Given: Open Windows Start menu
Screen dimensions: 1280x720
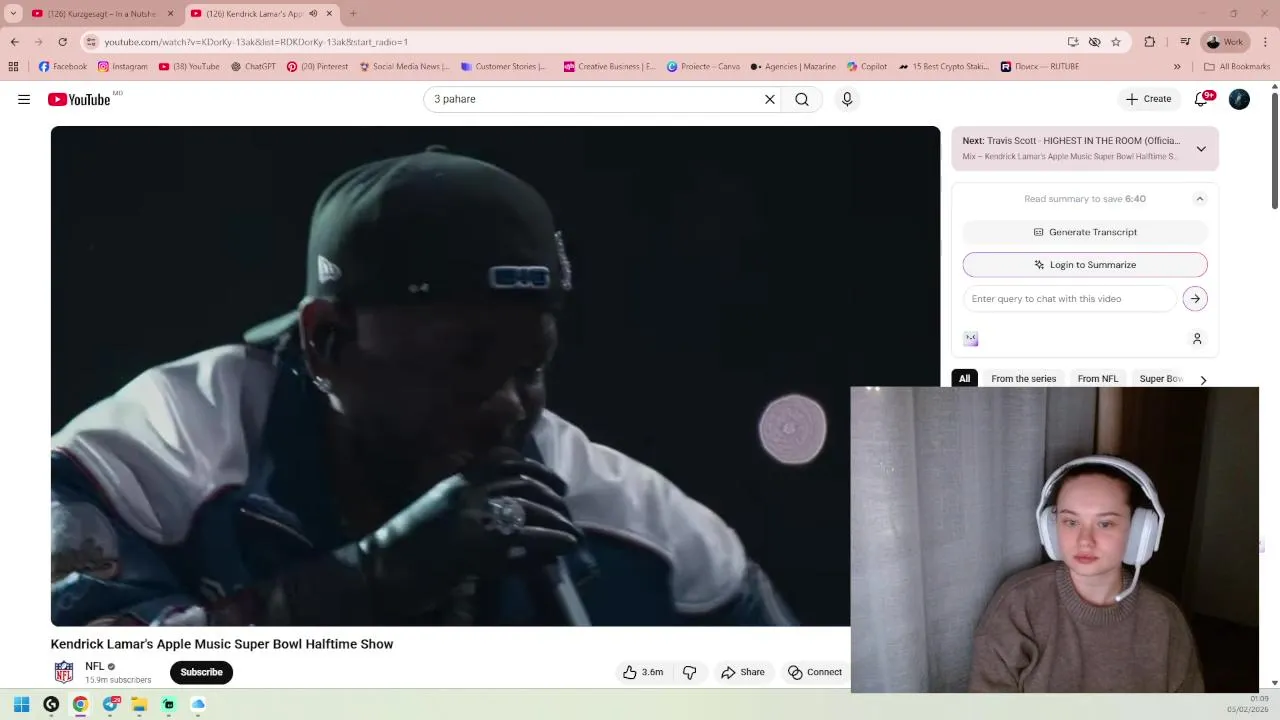Looking at the screenshot, I should click(21, 704).
